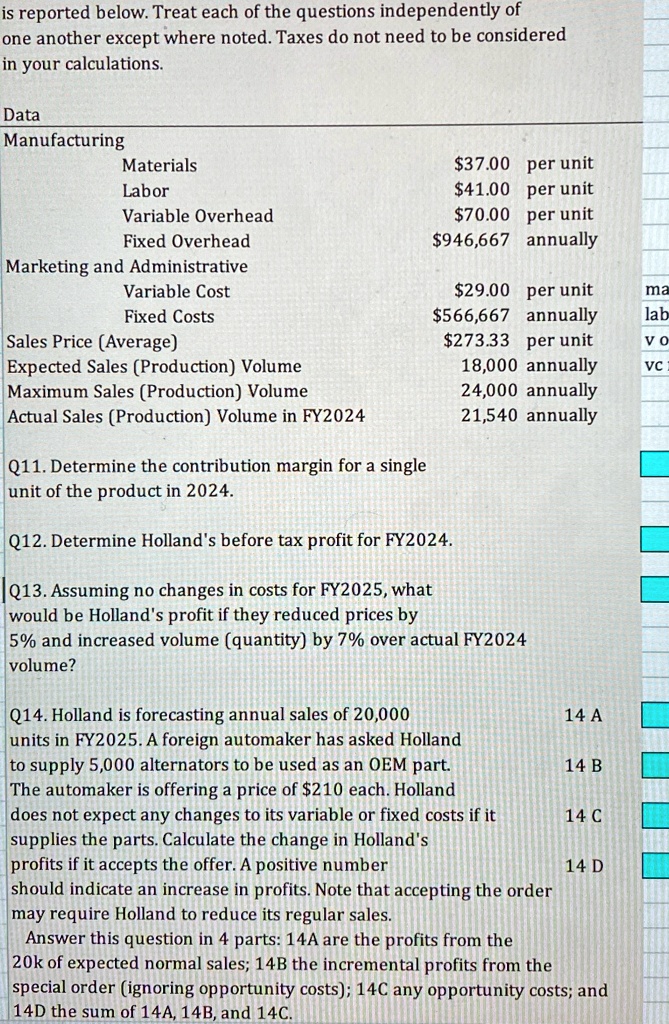Click the Marketing Variable Cost $29.00 cell
Viewport: 669px width, 1024px height.
482,290
